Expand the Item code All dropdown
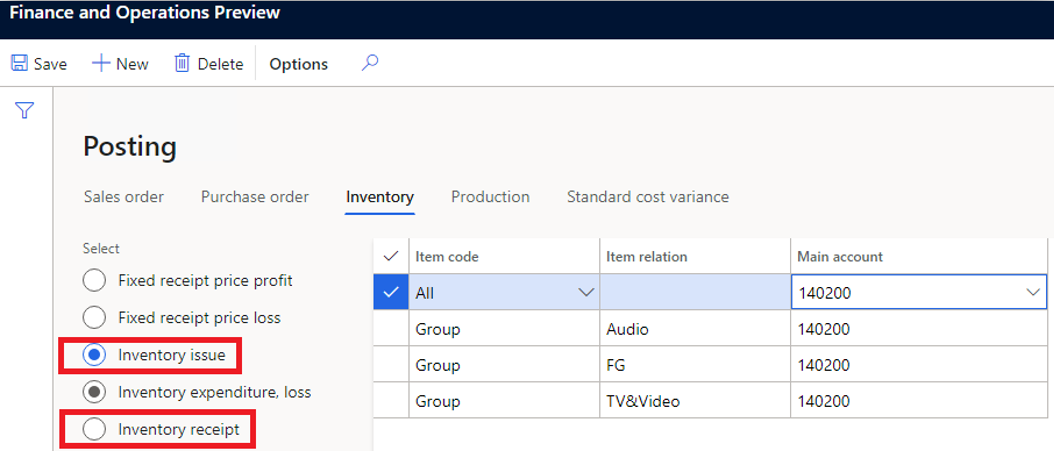The image size is (1054, 451). pyautogui.click(x=584, y=293)
